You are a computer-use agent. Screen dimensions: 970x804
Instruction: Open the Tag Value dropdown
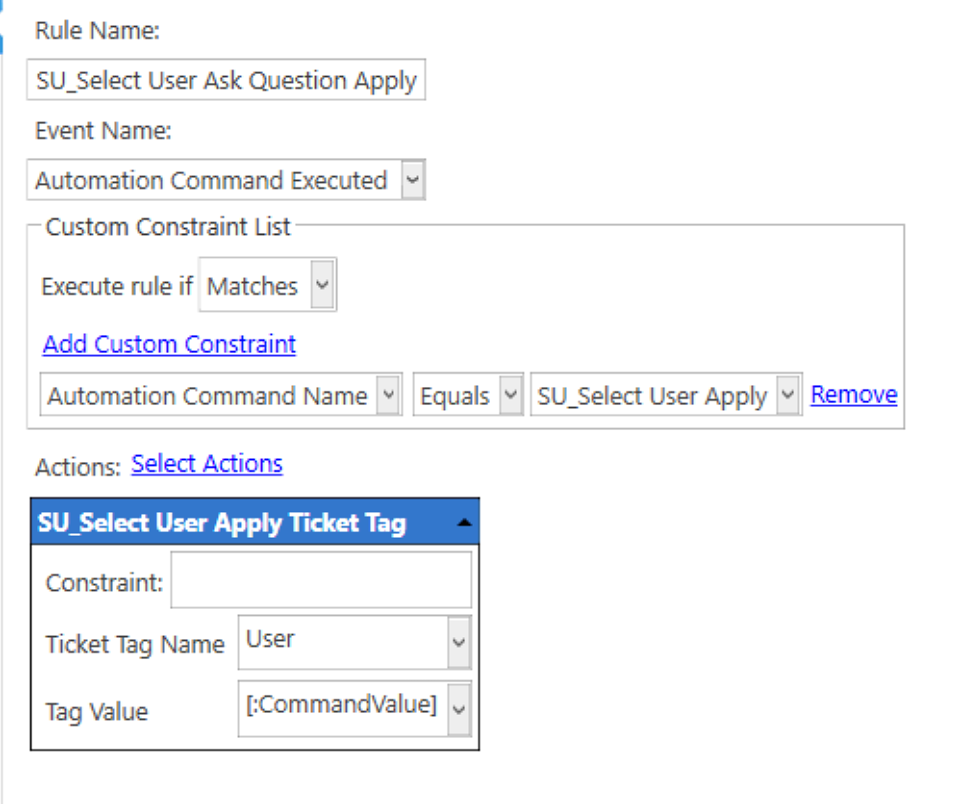(x=354, y=709)
